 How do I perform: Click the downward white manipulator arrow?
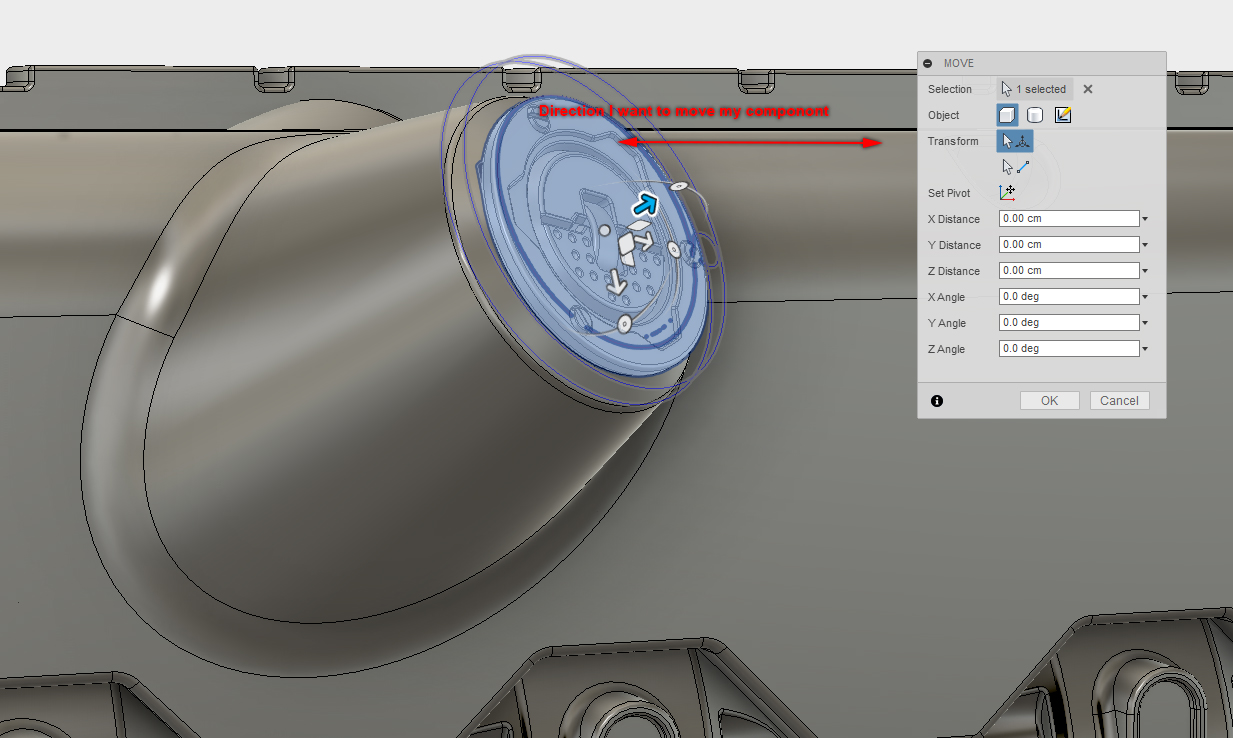click(617, 283)
